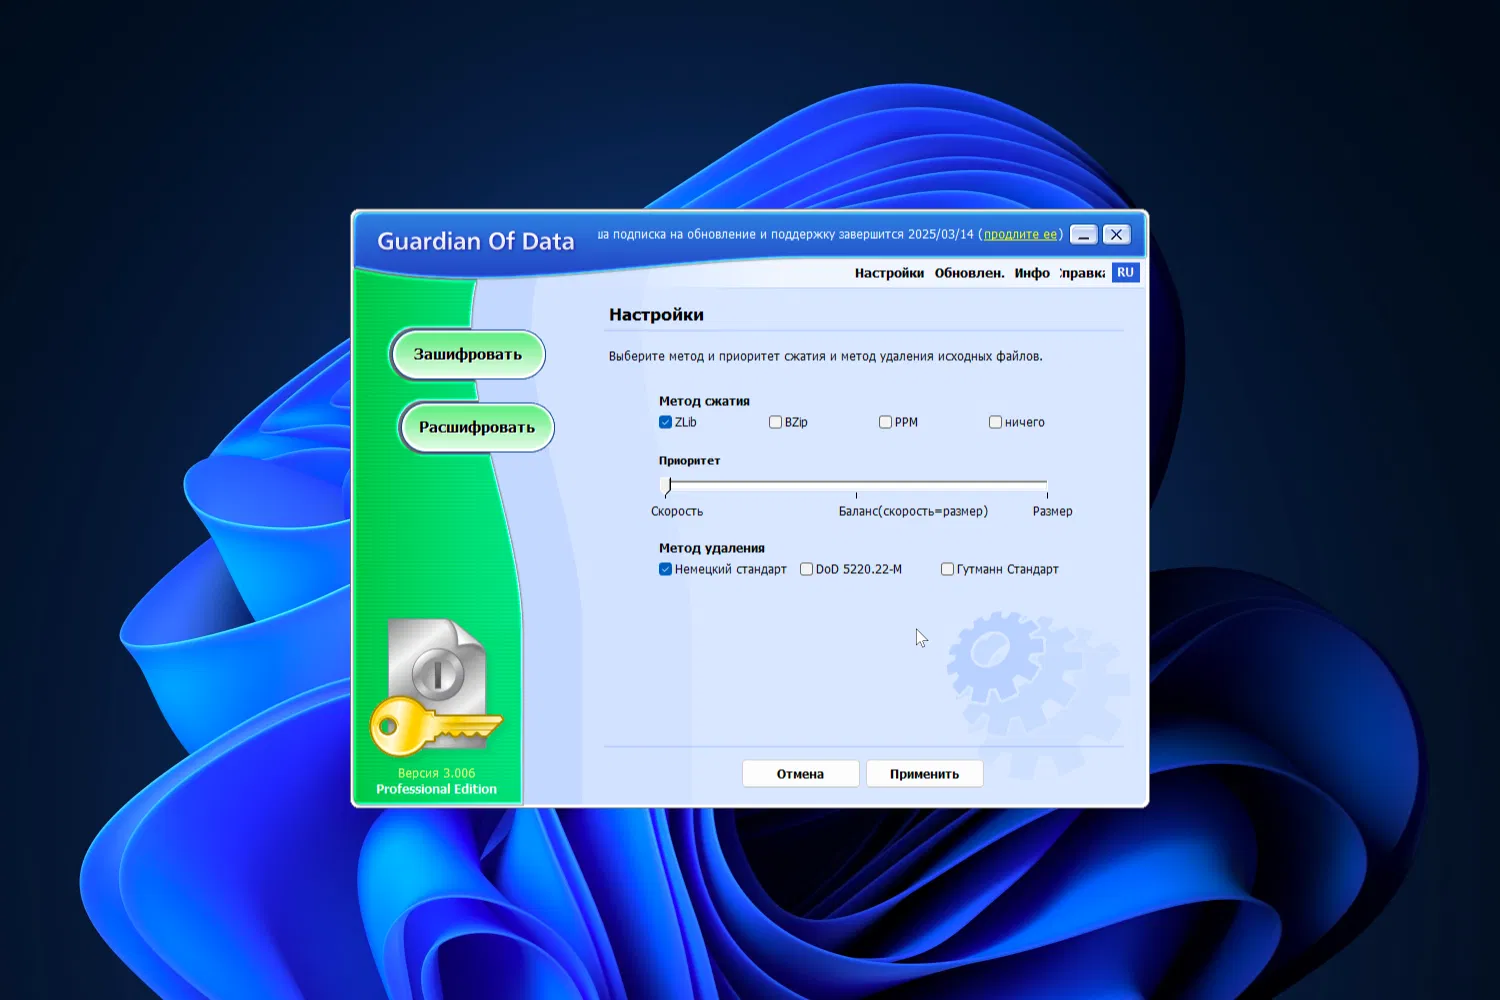Viewport: 1500px width, 1000px height.
Task: Click the Размер slider label
Action: coord(1052,511)
